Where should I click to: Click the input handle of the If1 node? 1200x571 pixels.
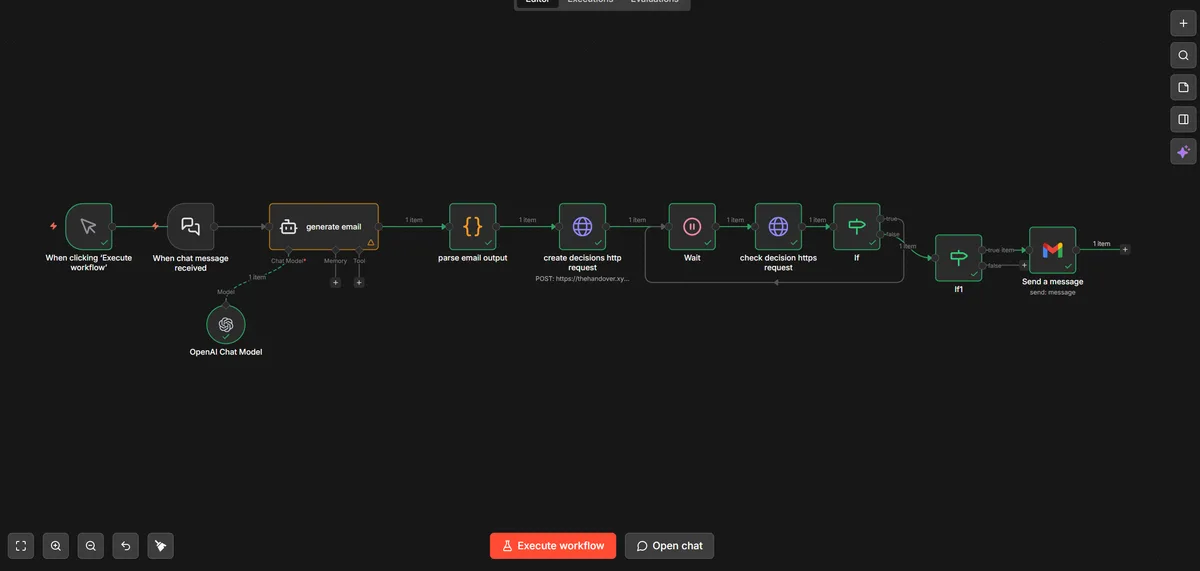[936, 258]
